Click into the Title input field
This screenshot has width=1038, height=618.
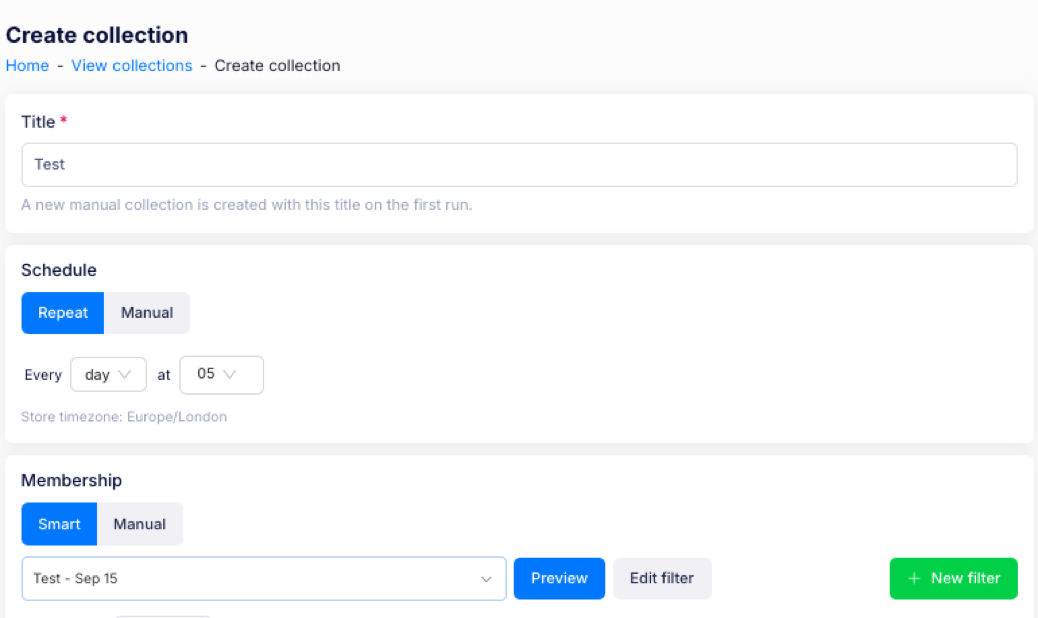[519, 165]
